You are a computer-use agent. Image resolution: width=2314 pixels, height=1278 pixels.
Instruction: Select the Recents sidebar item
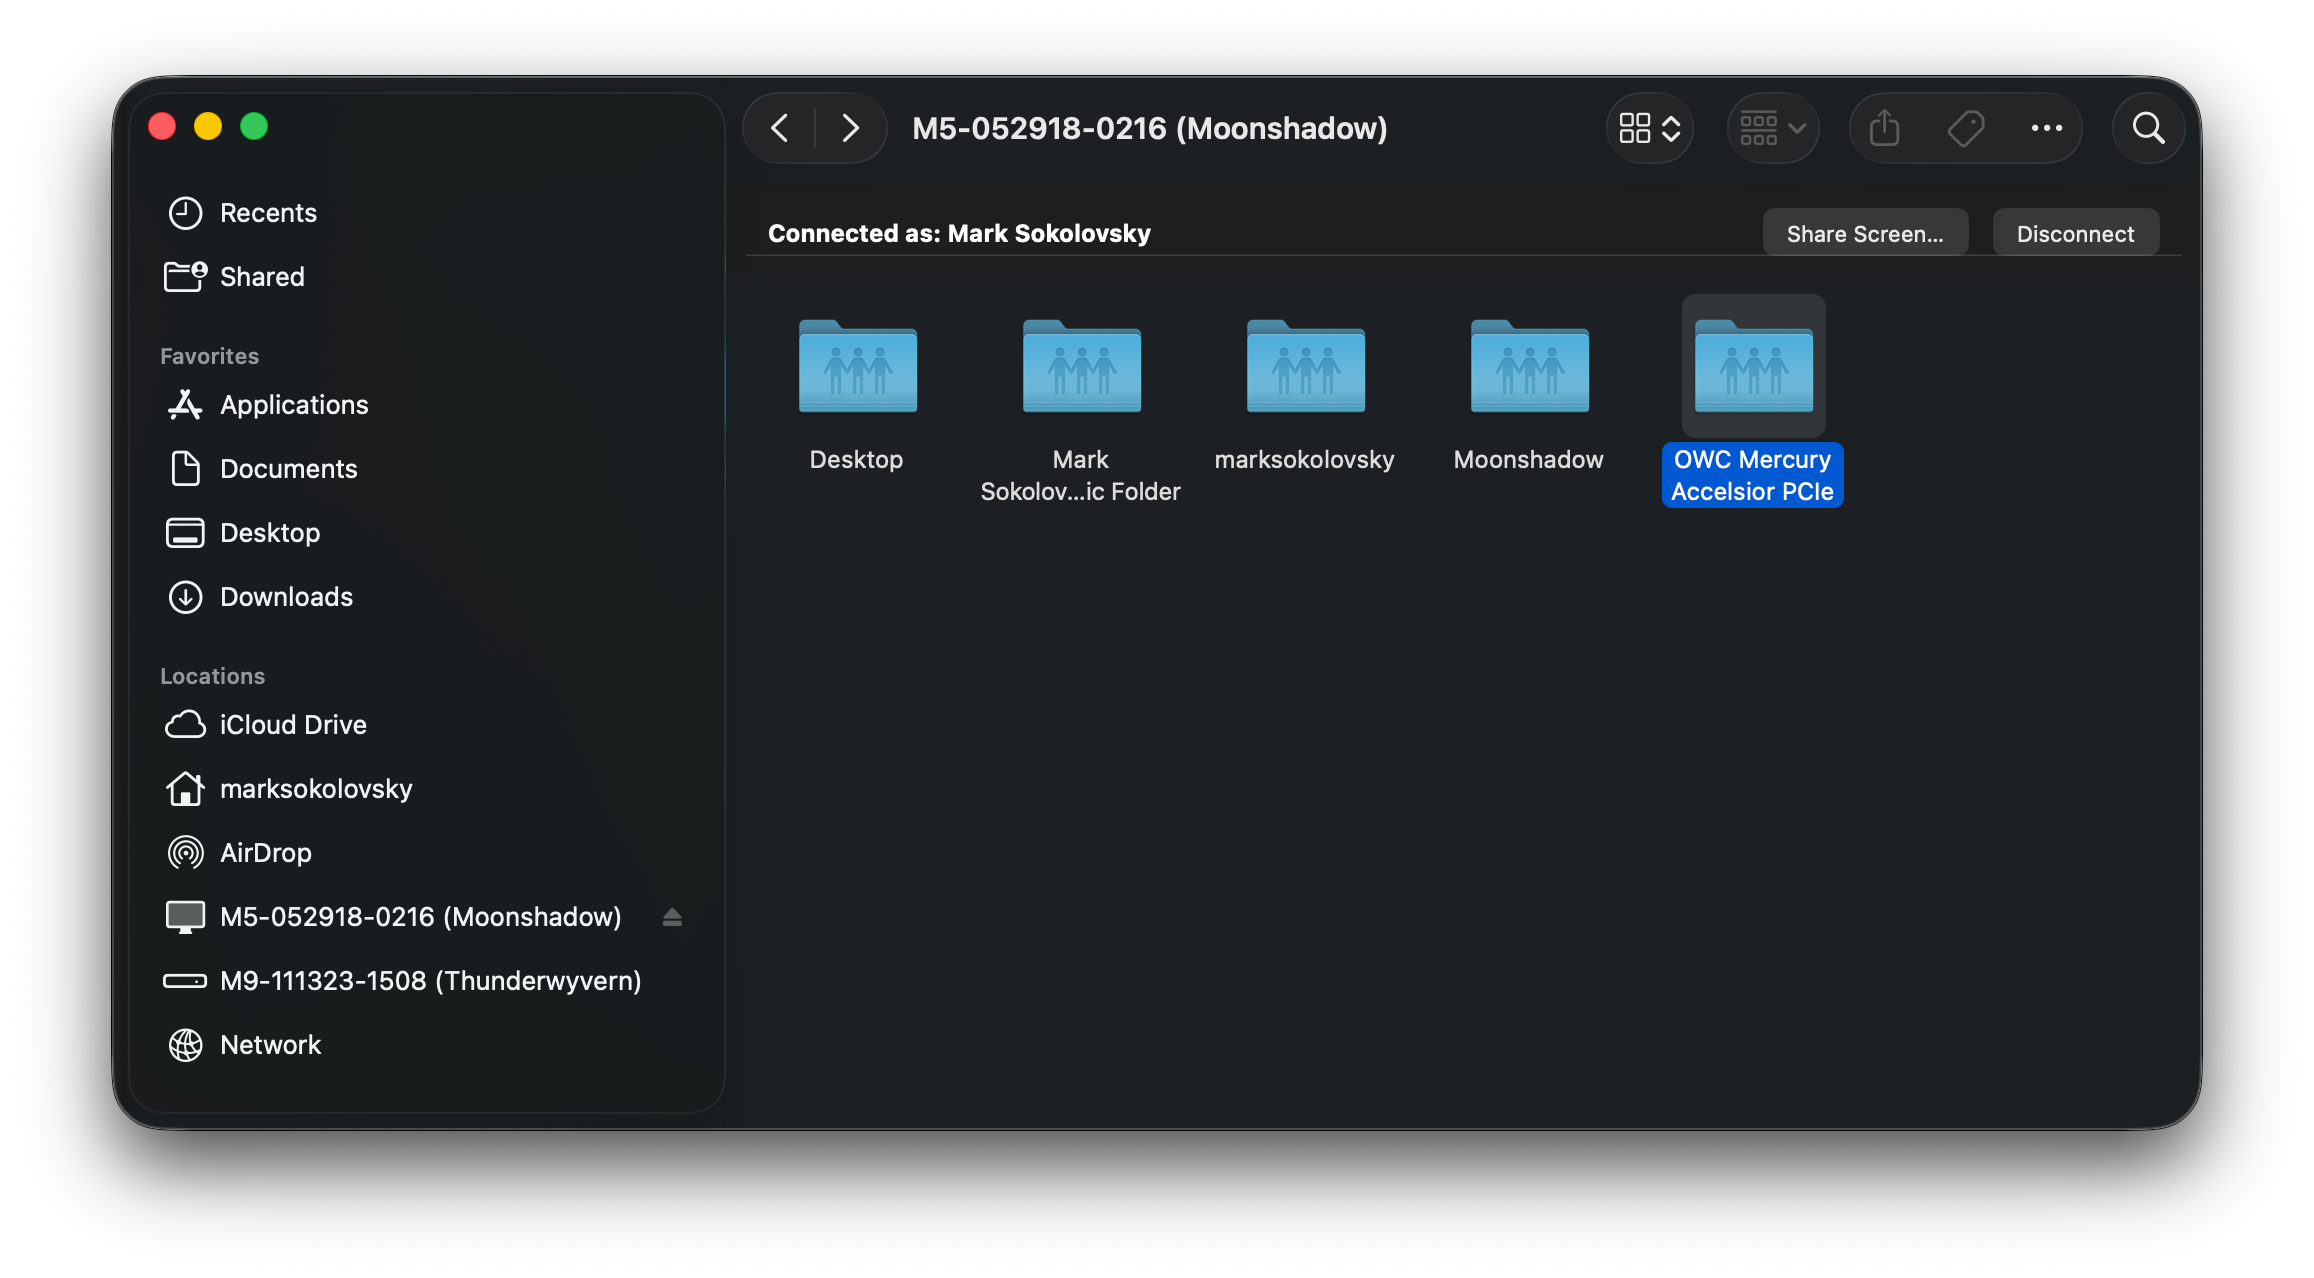click(267, 213)
